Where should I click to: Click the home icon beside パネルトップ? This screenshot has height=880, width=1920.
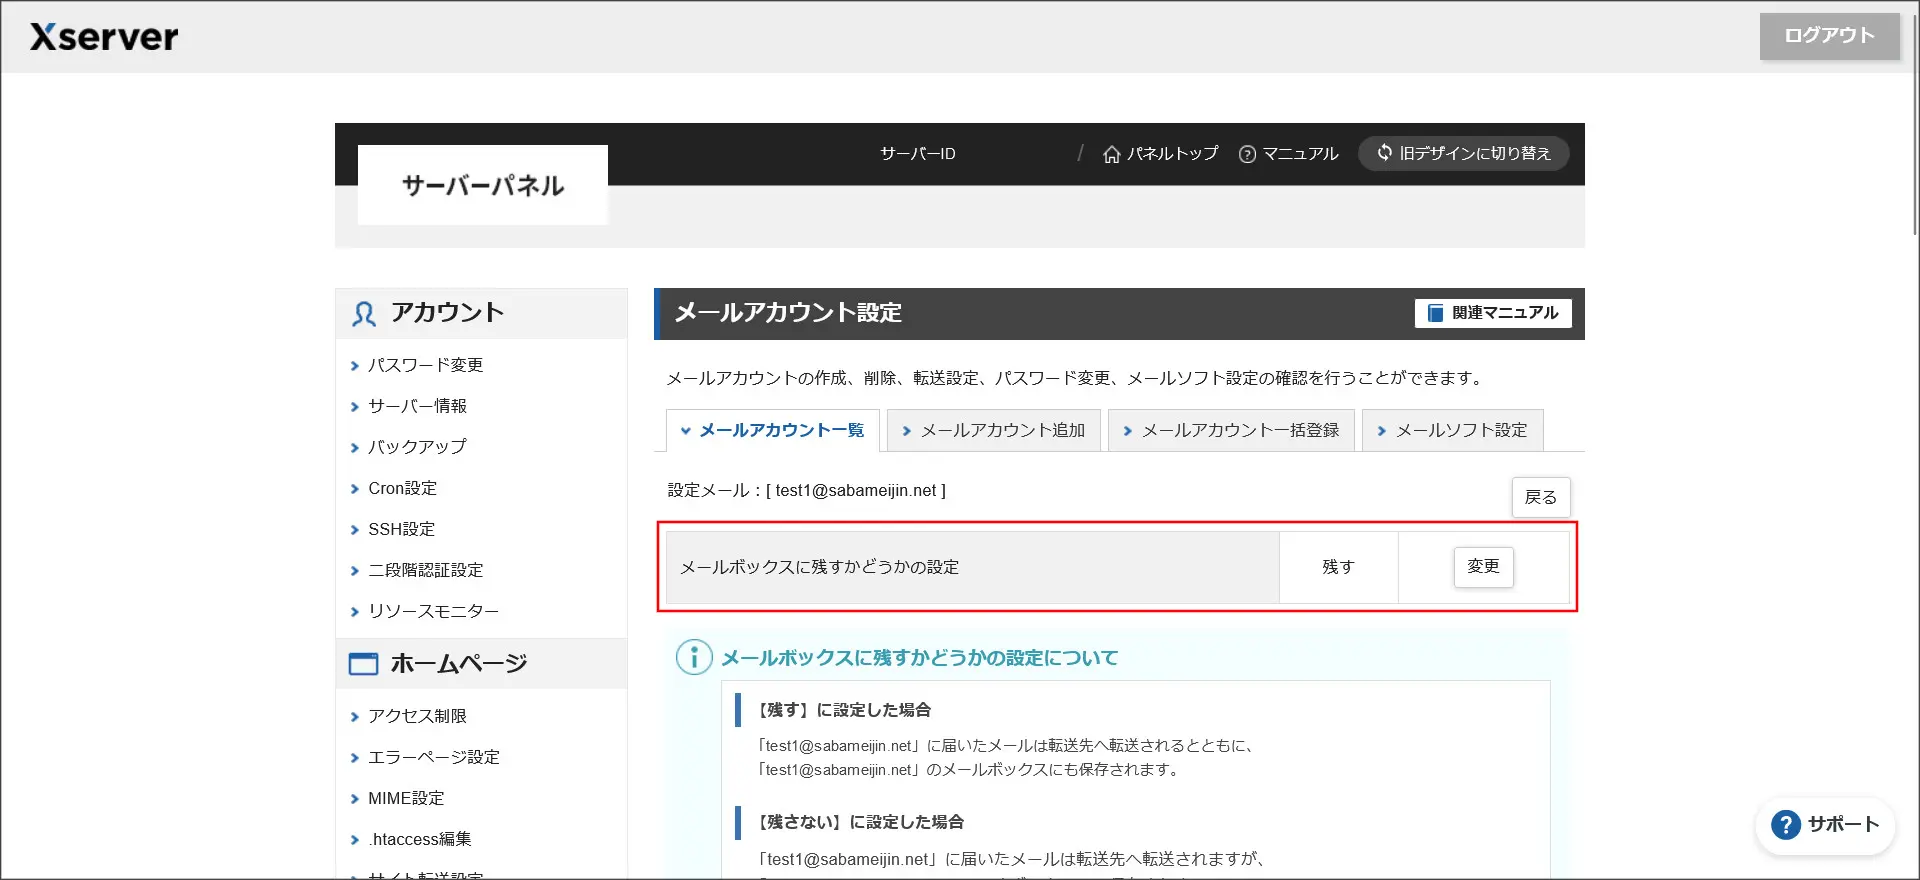point(1111,154)
